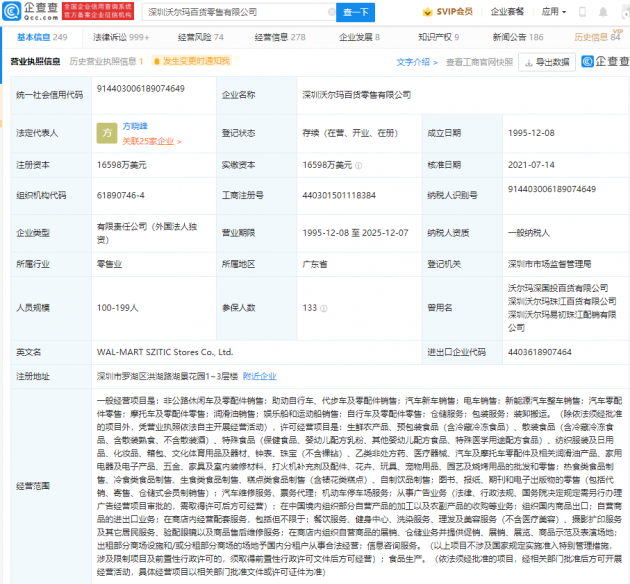Select the unified social credit code value in its table cell
630x584 pixels.
141,89
